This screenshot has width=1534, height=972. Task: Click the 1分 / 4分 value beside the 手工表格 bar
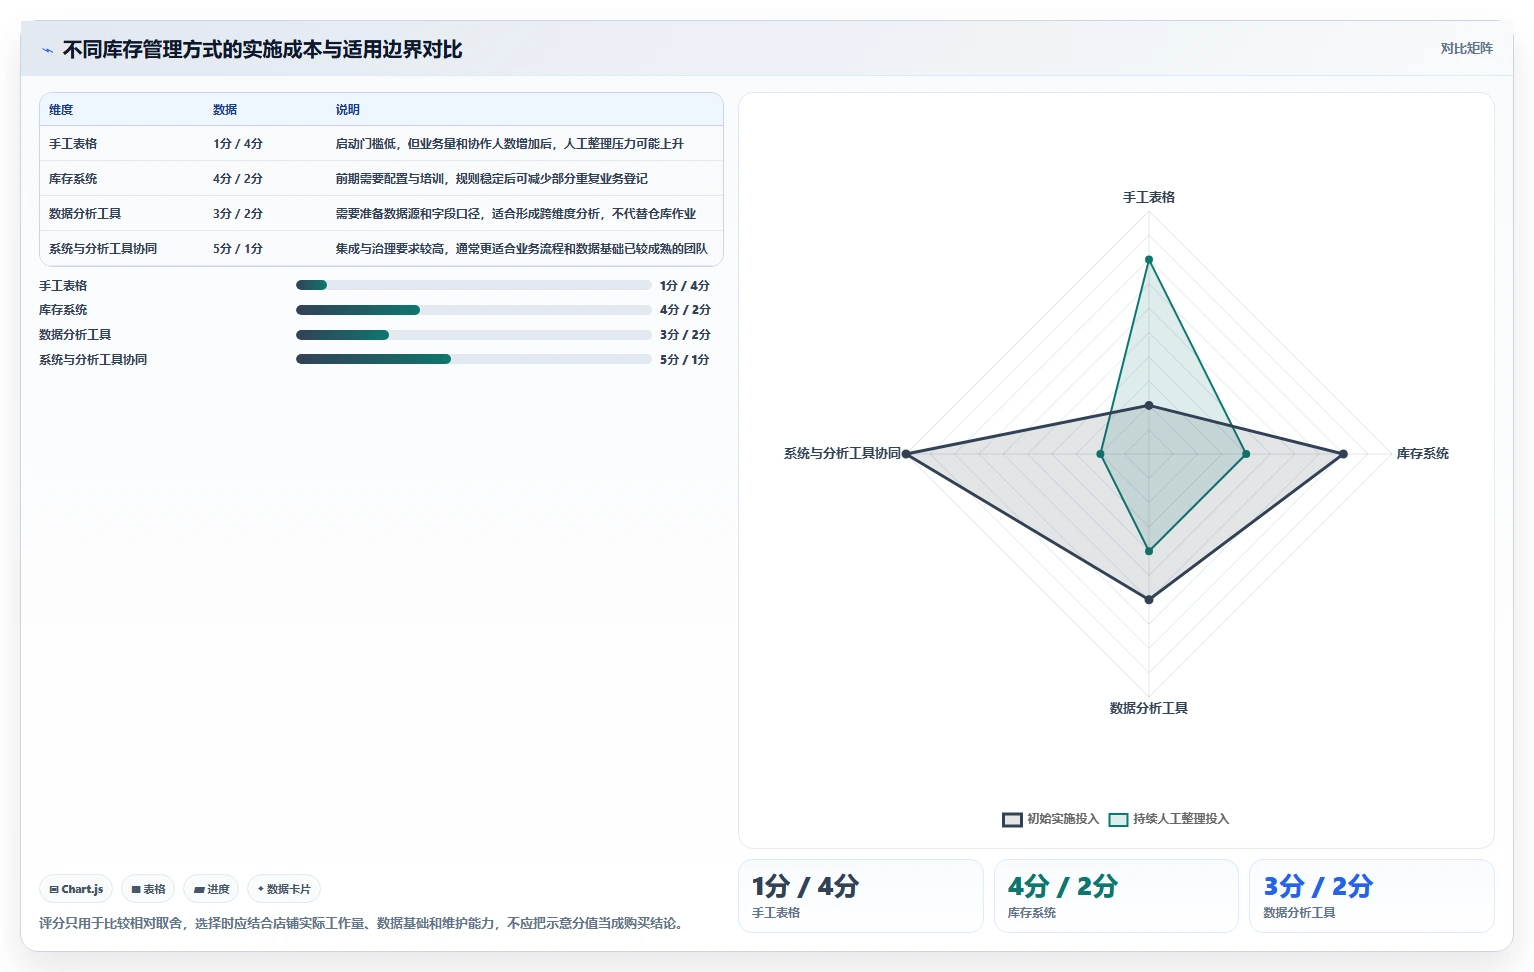click(x=685, y=286)
